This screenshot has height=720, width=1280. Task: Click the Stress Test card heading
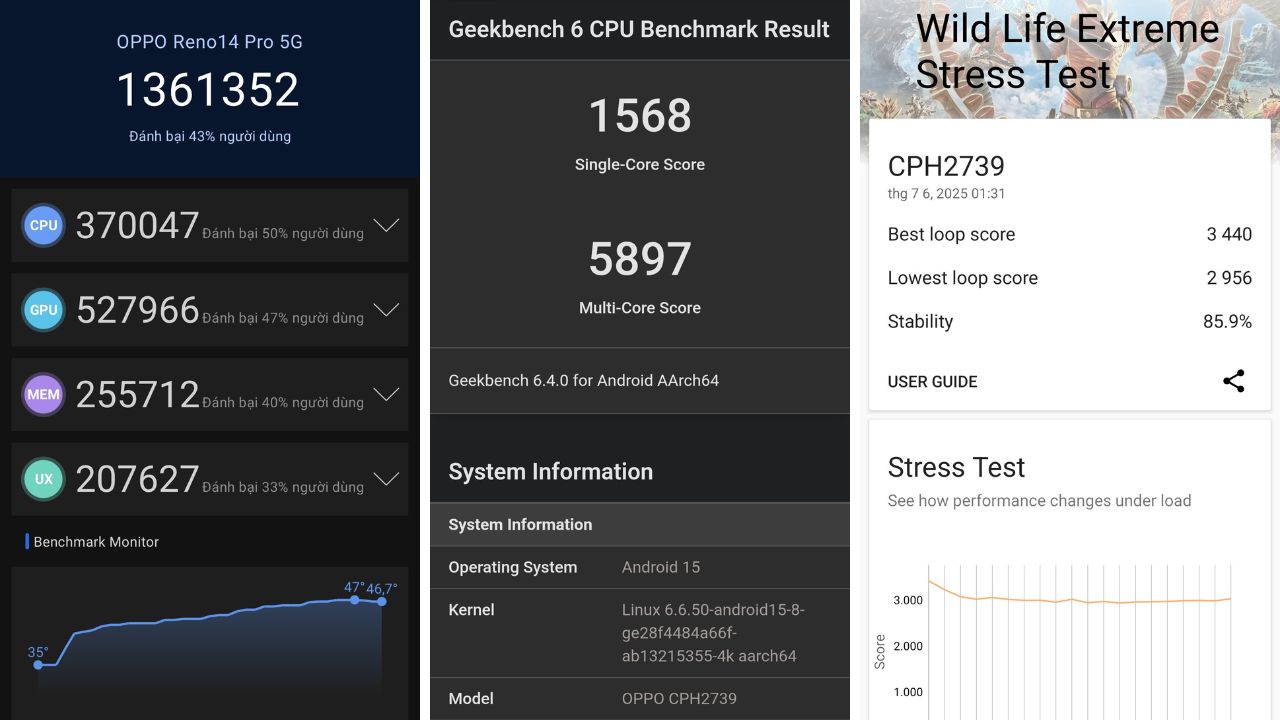pos(956,468)
